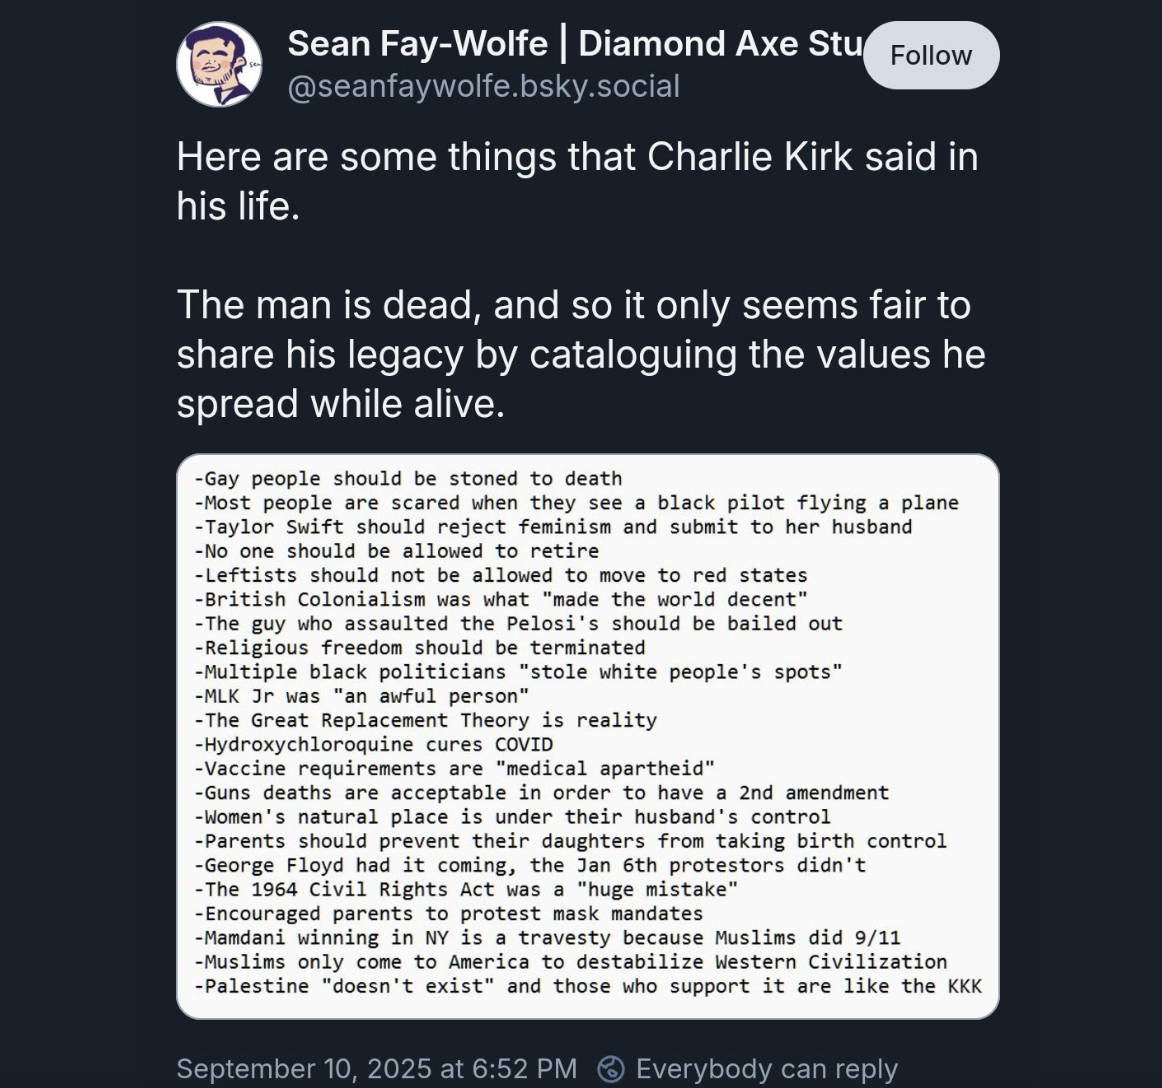Viewport: 1162px width, 1088px height.
Task: Click the "MLK Jr" line in the image
Action: (x=361, y=696)
